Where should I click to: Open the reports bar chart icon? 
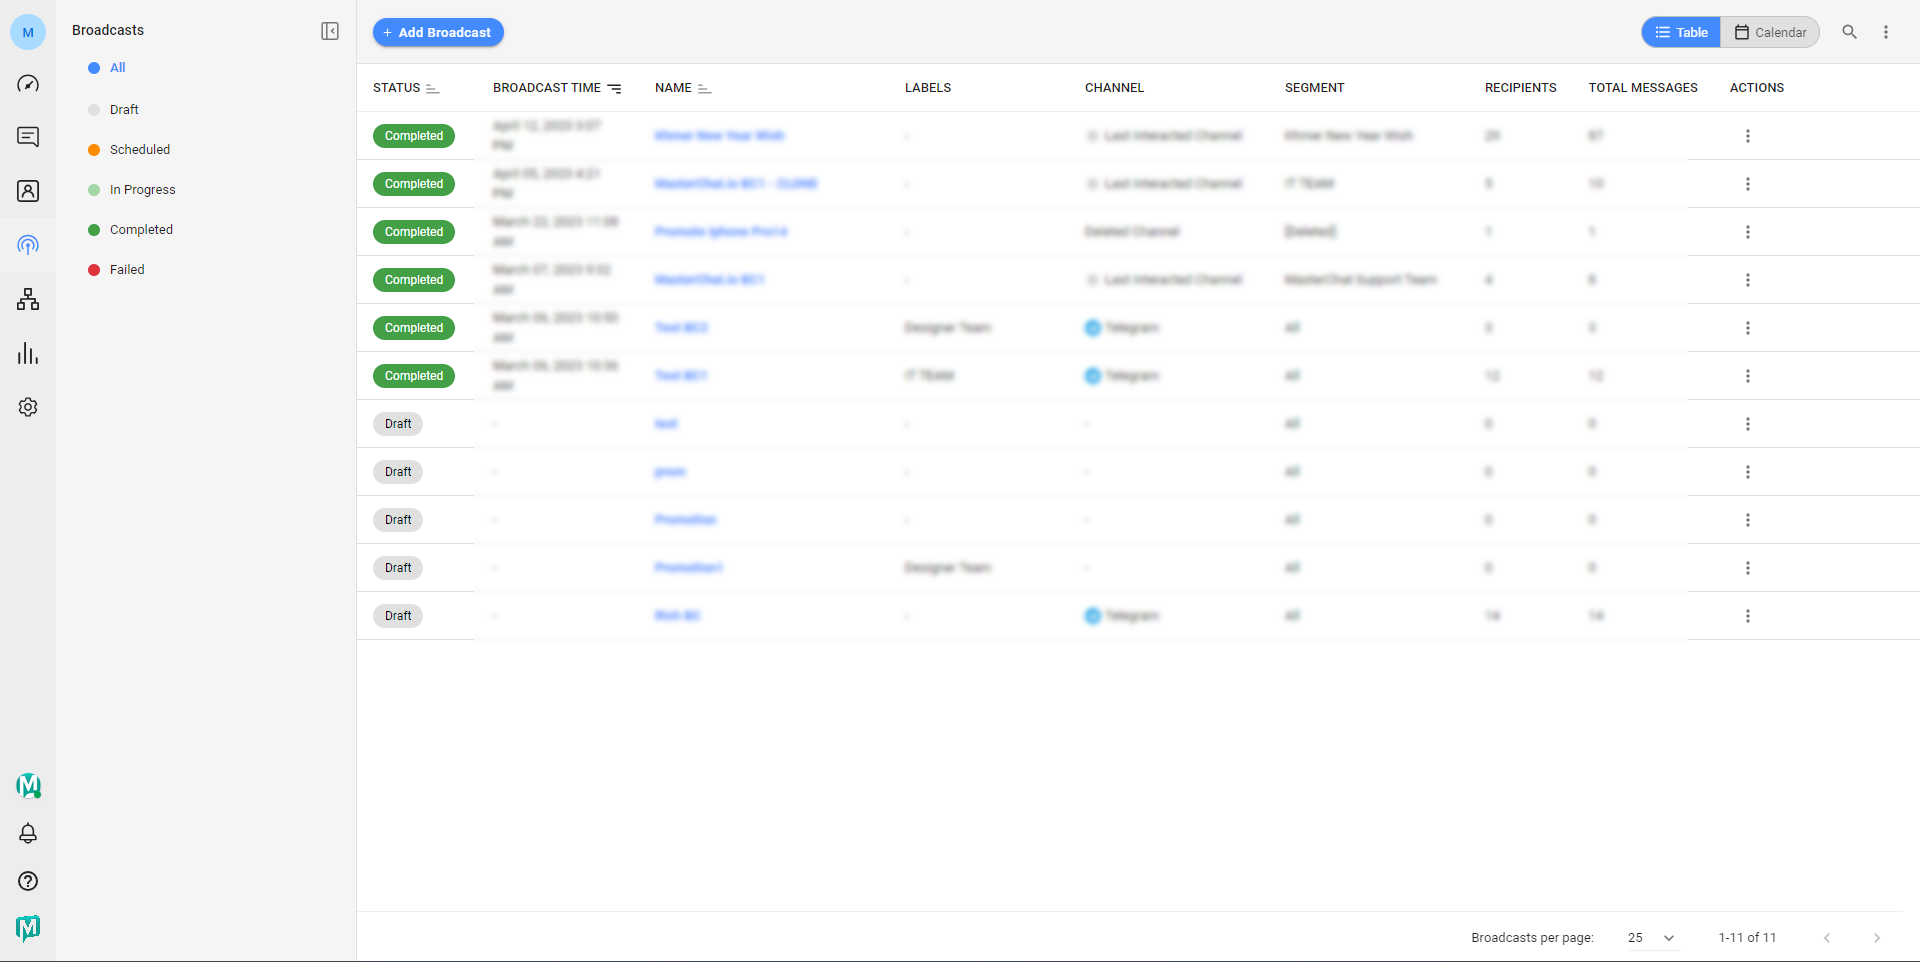28,353
